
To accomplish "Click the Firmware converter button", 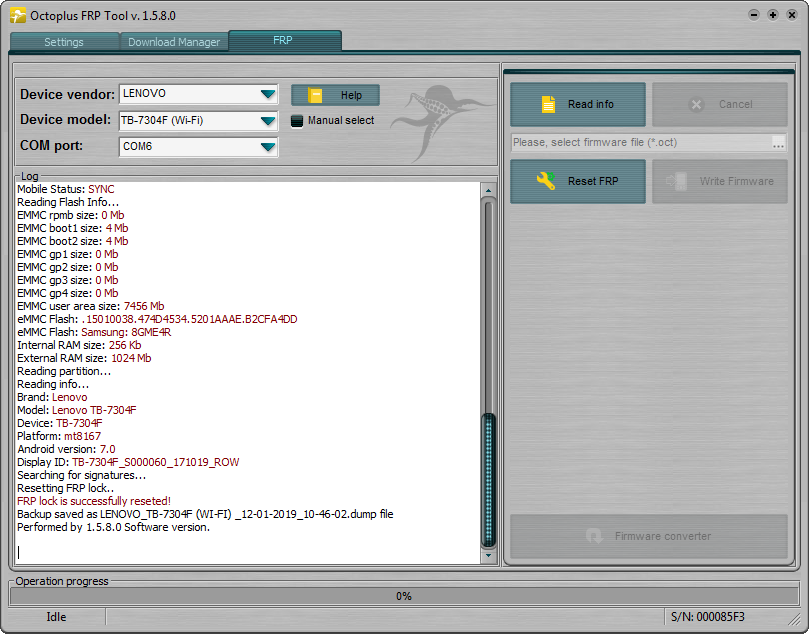I will pyautogui.click(x=649, y=536).
